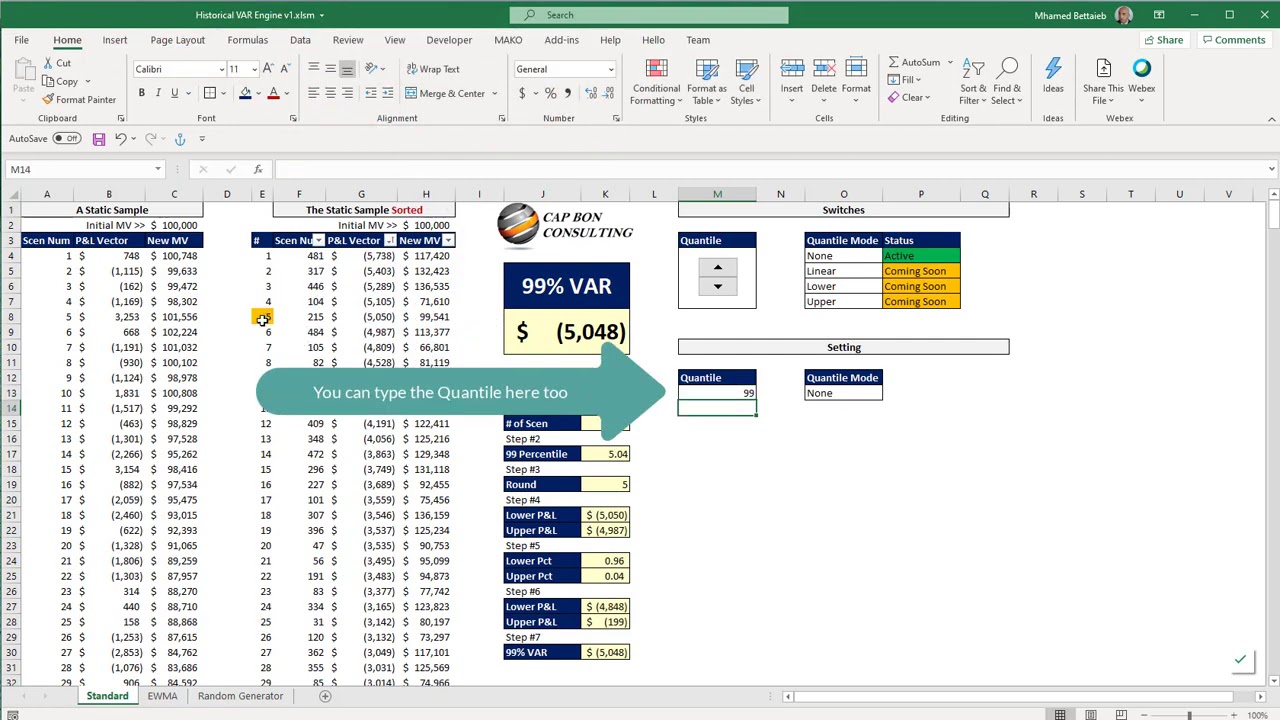Click the Paste button
This screenshot has height=720, width=1280.
coord(23,78)
